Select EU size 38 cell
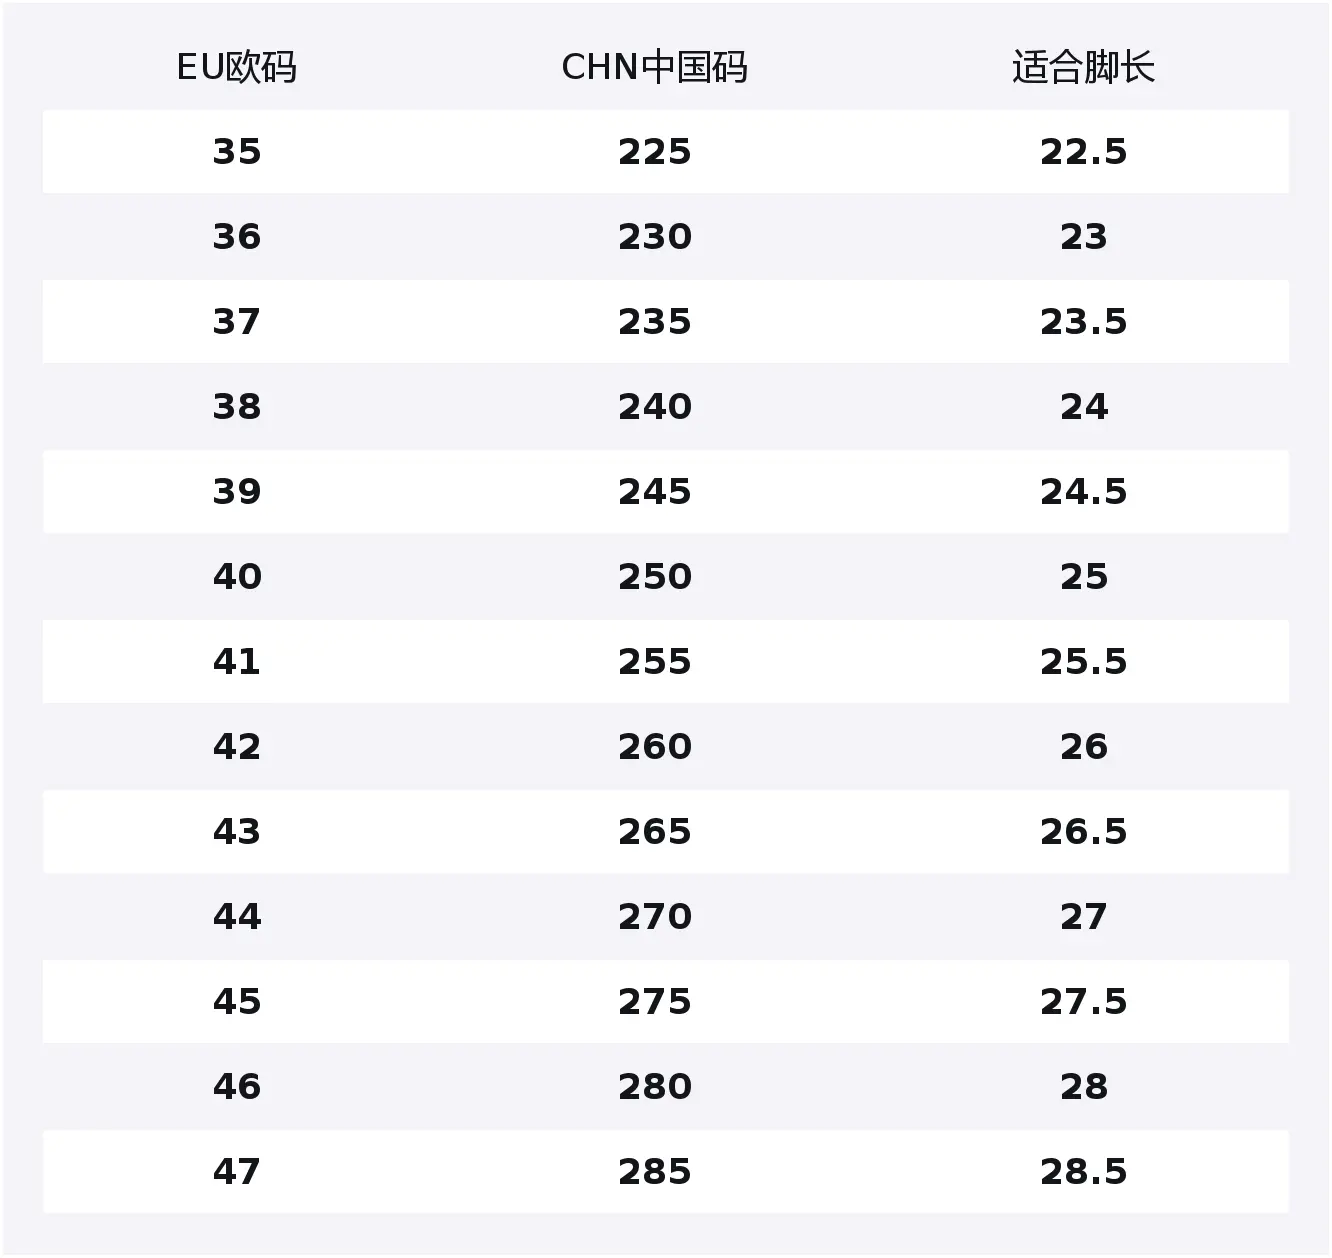The height and width of the screenshot is (1258, 1332). click(237, 407)
